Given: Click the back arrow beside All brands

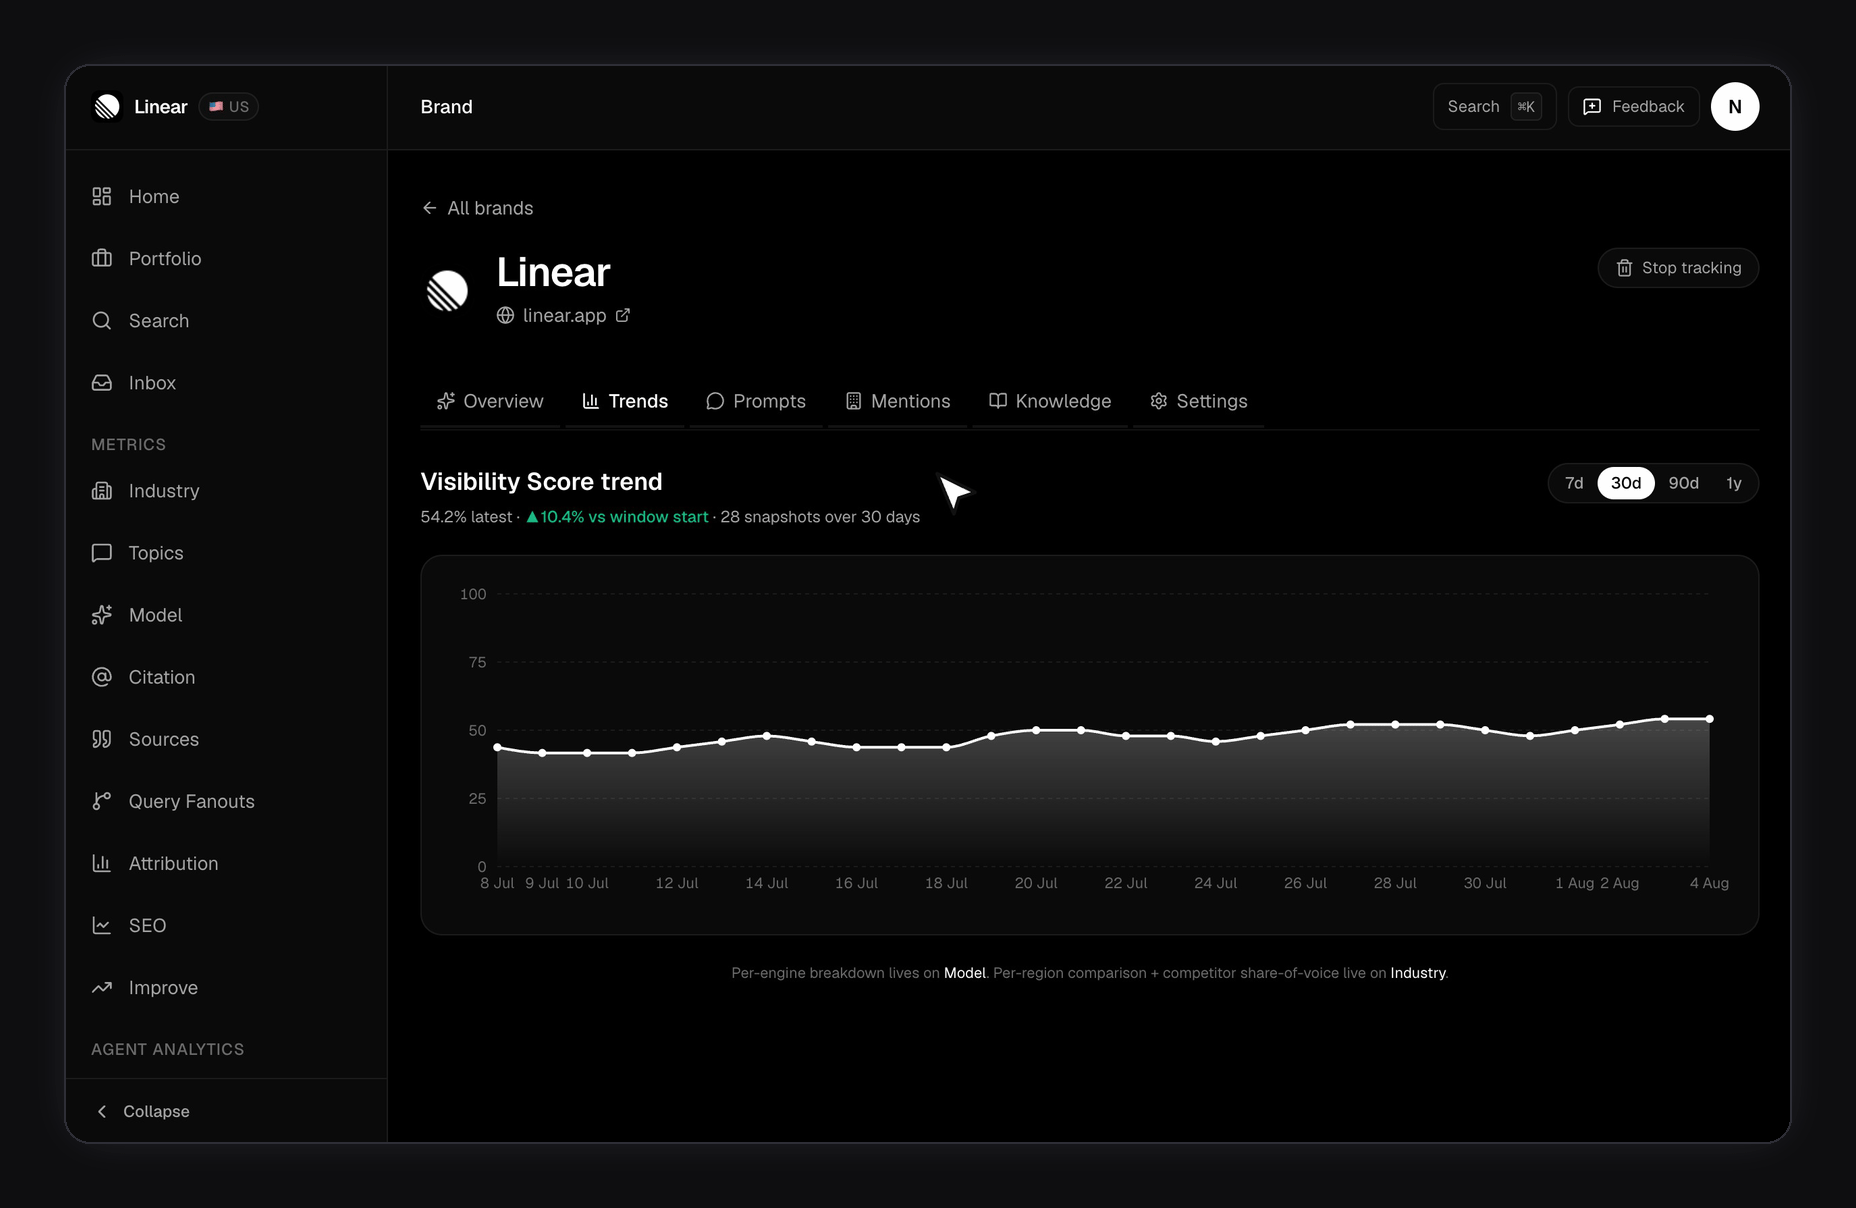Looking at the screenshot, I should pos(430,208).
